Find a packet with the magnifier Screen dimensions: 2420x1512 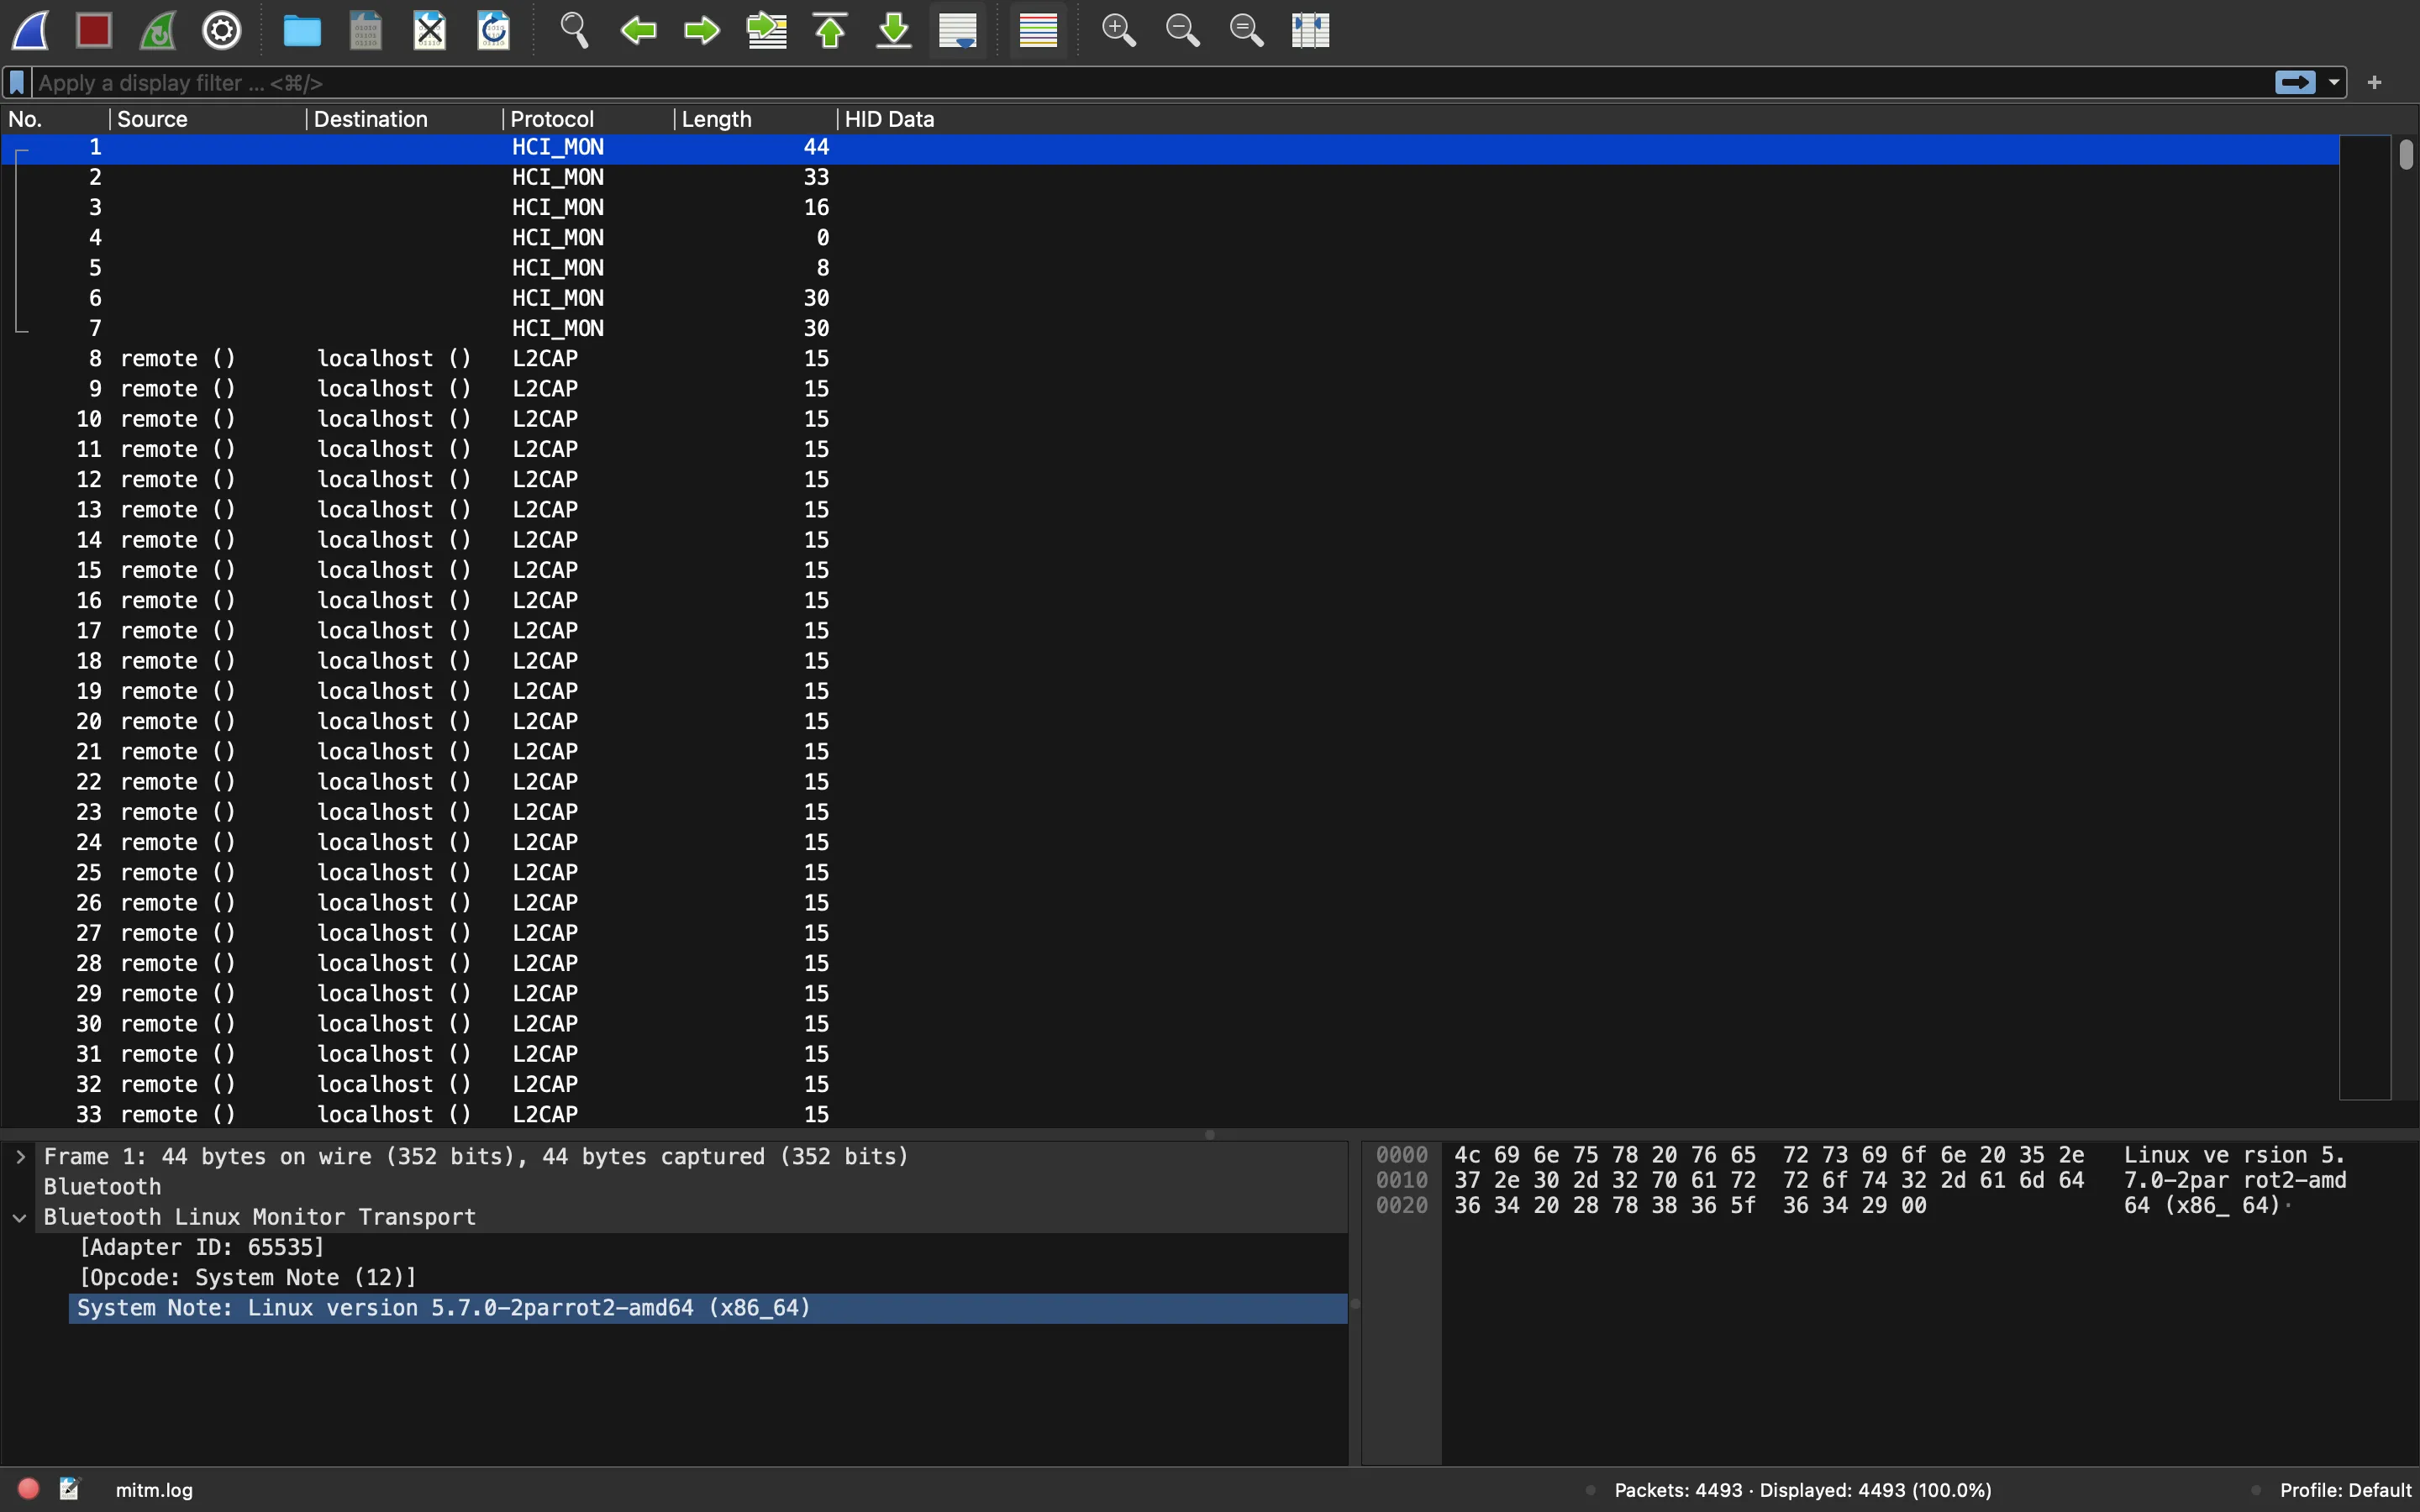click(574, 30)
